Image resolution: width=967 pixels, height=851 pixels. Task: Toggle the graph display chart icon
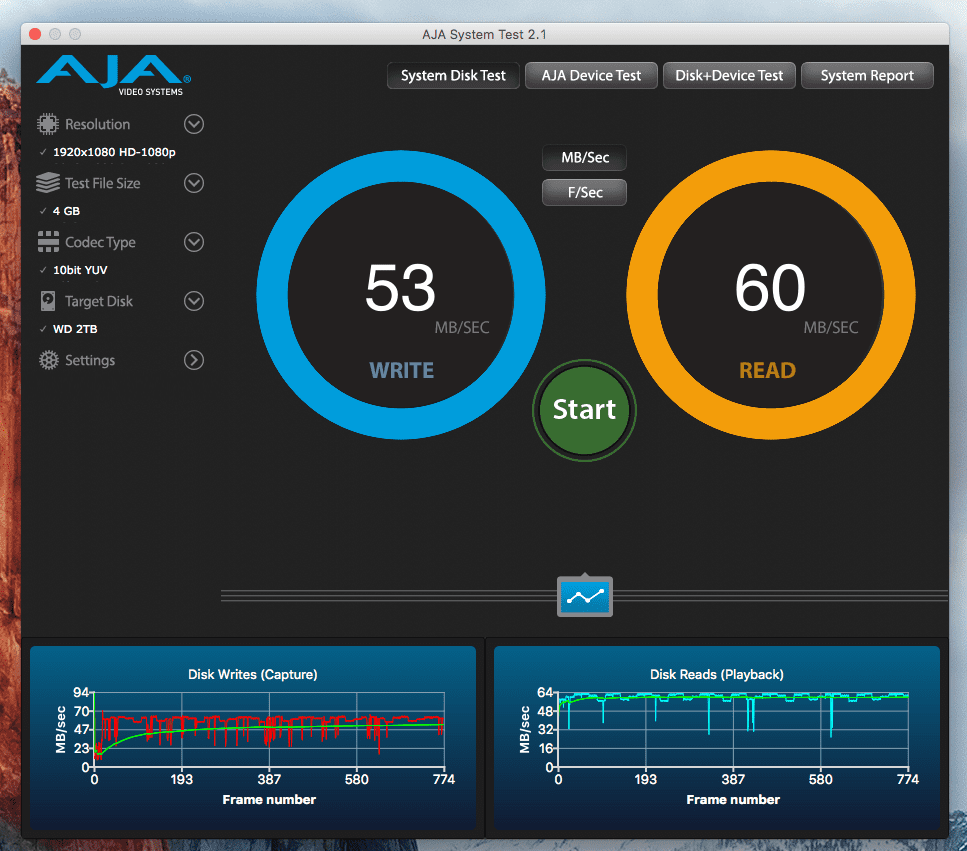[585, 597]
